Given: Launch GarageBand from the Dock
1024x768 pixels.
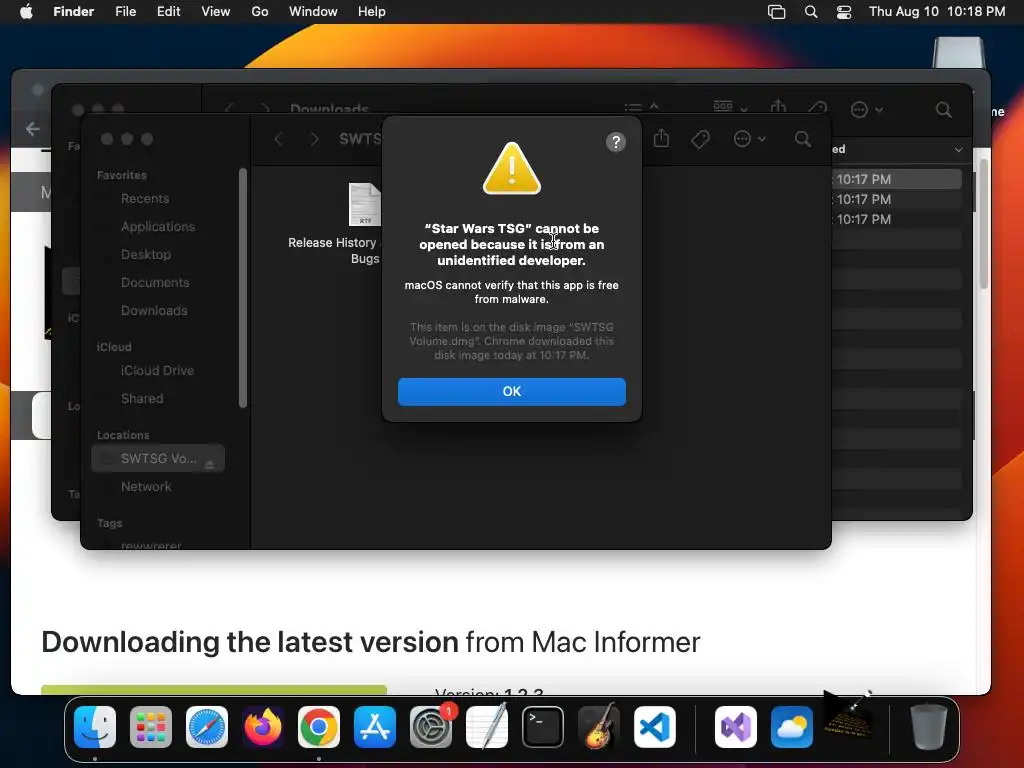Looking at the screenshot, I should (x=599, y=727).
